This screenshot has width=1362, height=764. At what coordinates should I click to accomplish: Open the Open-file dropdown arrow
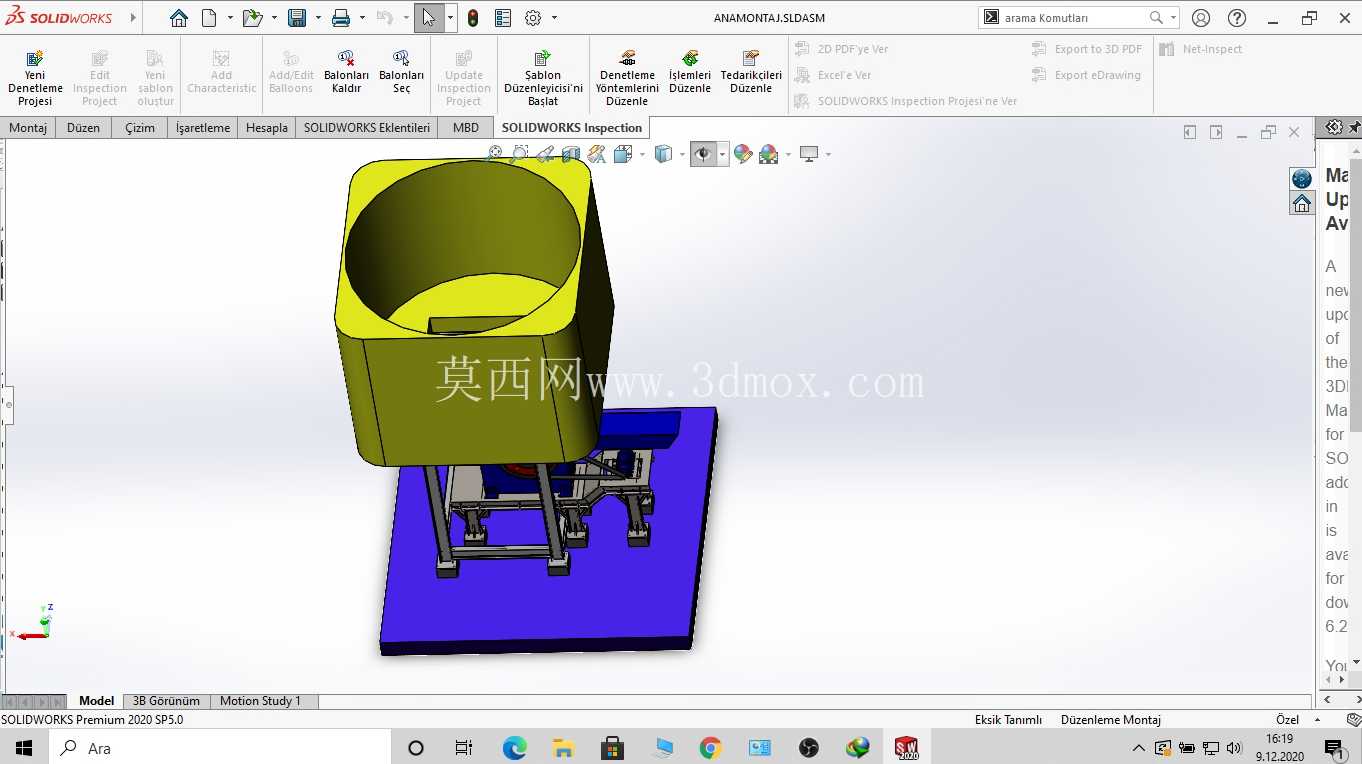click(x=274, y=18)
